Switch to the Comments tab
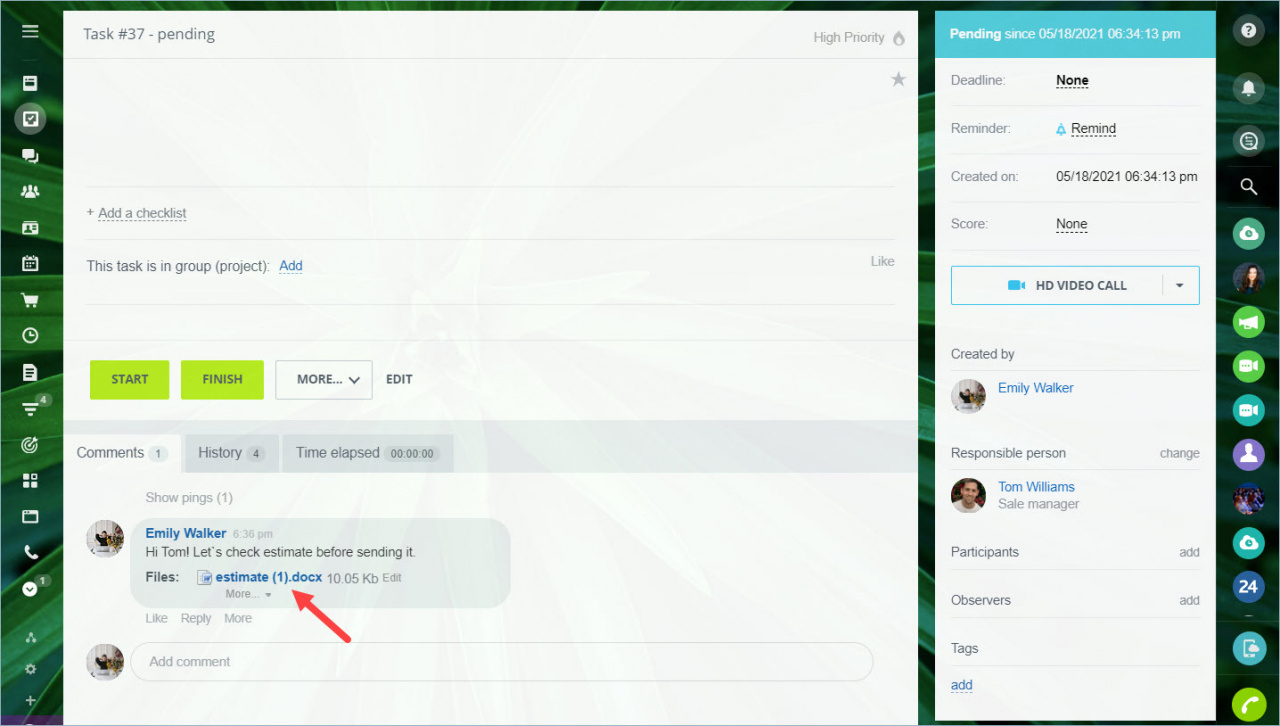 click(121, 453)
